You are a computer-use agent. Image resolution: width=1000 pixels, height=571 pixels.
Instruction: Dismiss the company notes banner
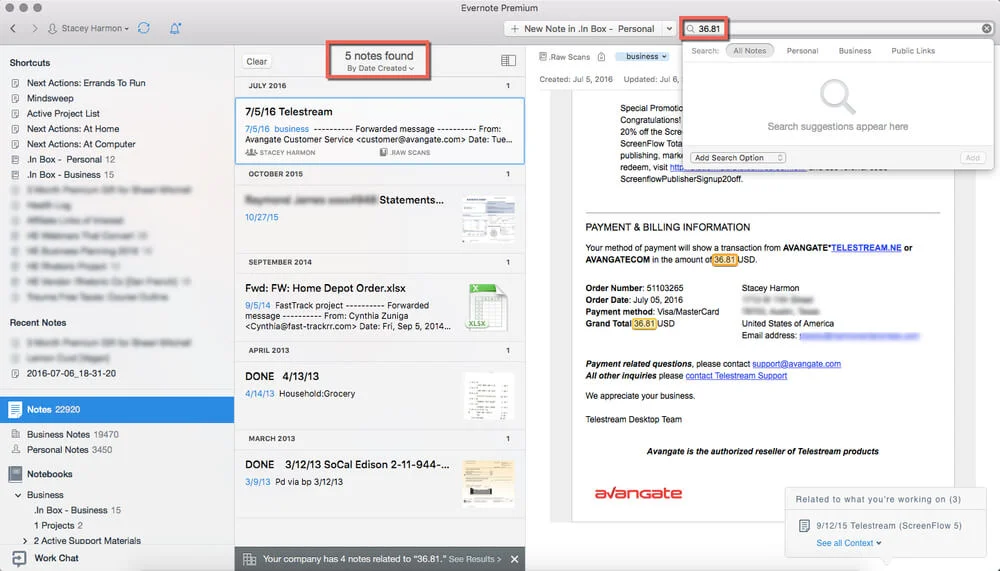[514, 559]
